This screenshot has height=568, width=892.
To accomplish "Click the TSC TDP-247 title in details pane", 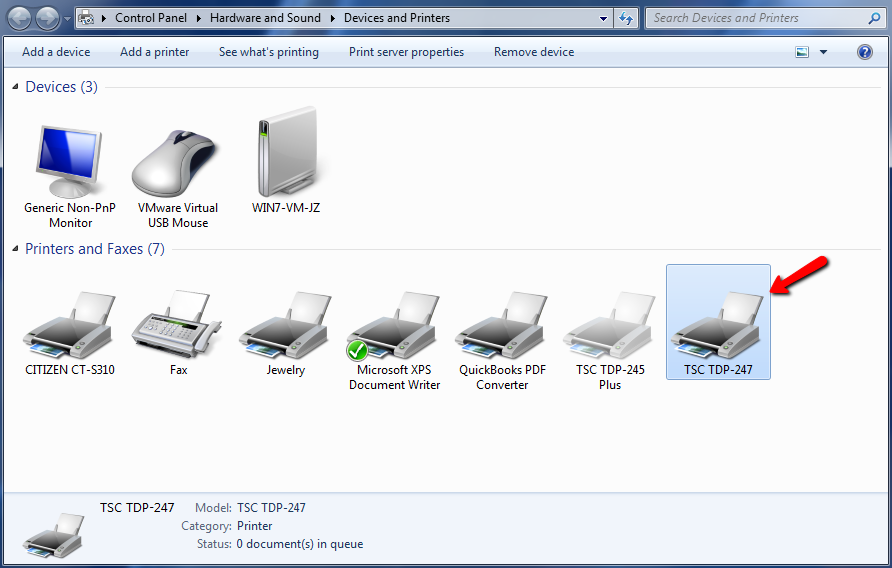I will (x=137, y=508).
